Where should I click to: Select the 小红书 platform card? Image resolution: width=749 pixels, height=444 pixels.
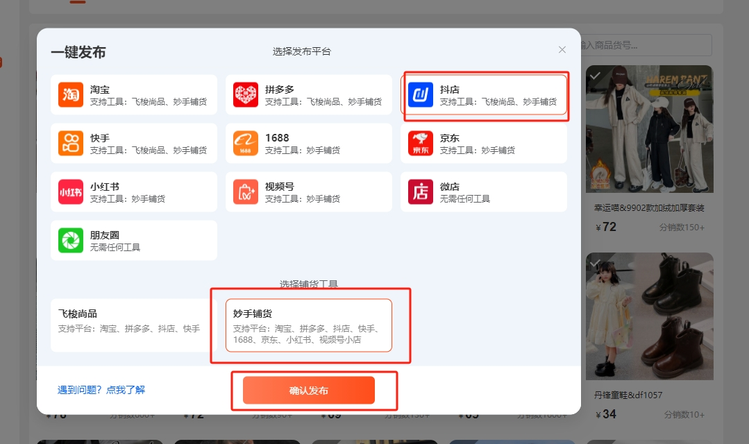[134, 192]
